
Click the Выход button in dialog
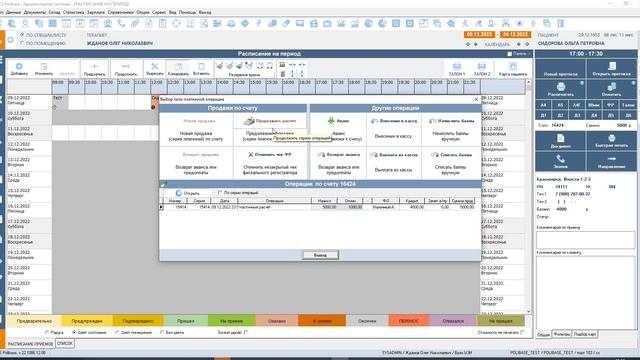pyautogui.click(x=320, y=255)
